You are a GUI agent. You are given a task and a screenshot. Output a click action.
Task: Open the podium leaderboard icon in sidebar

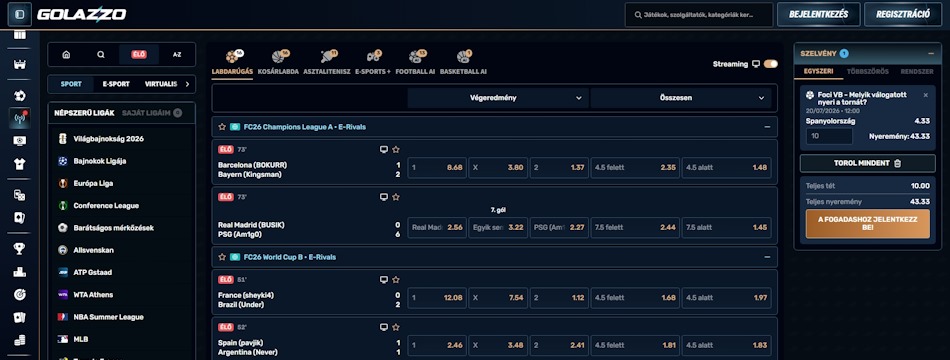click(19, 272)
